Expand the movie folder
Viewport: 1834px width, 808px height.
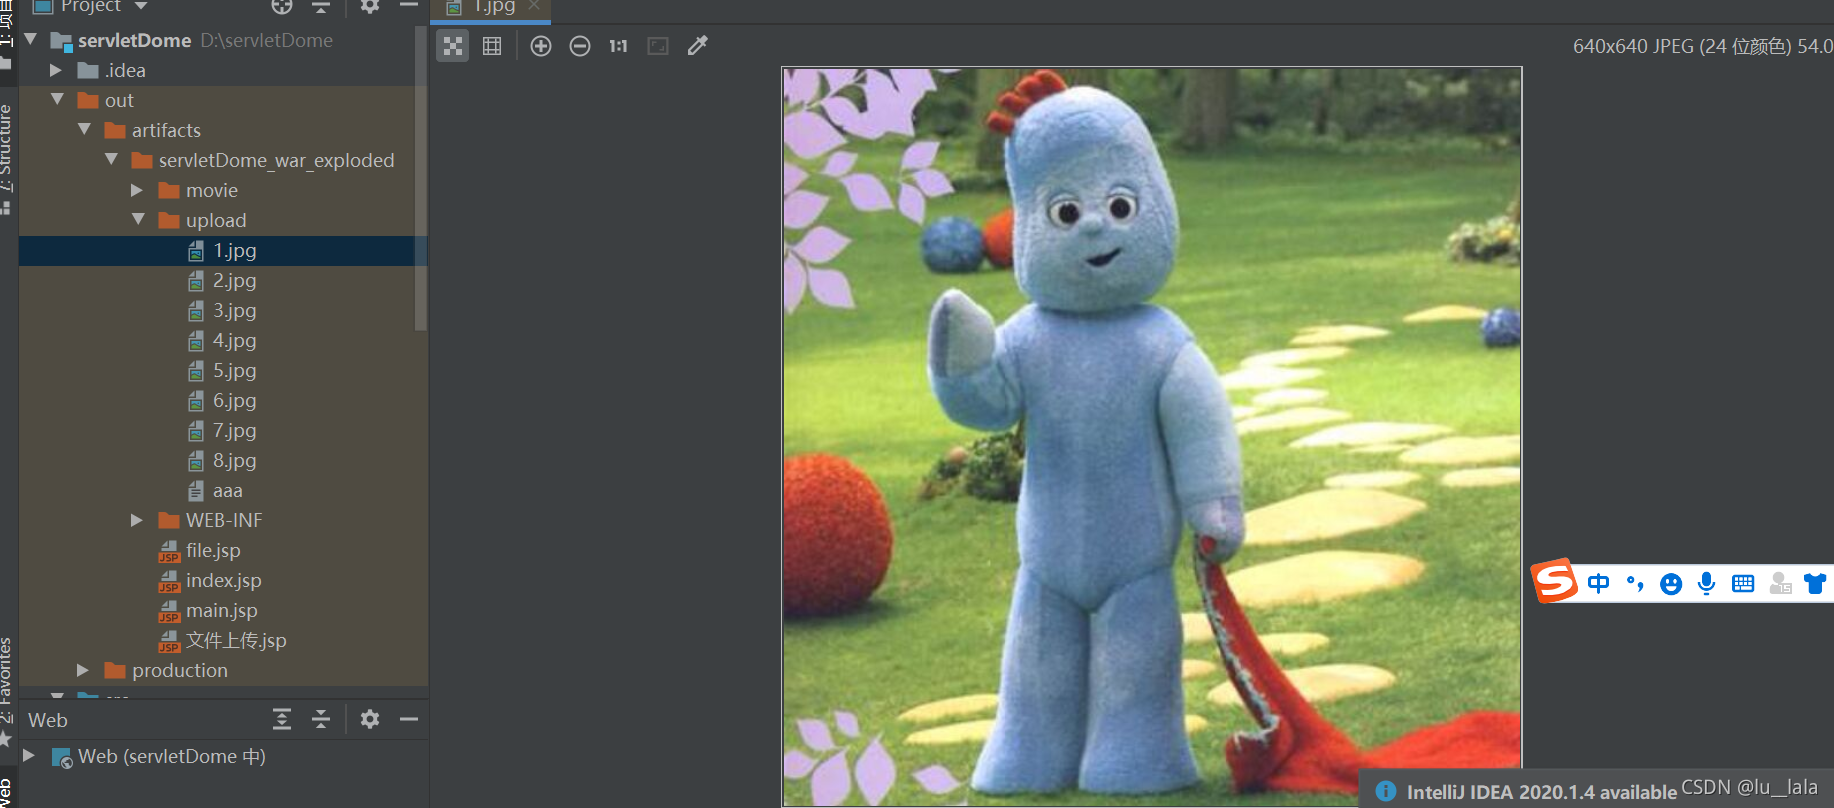pos(138,190)
